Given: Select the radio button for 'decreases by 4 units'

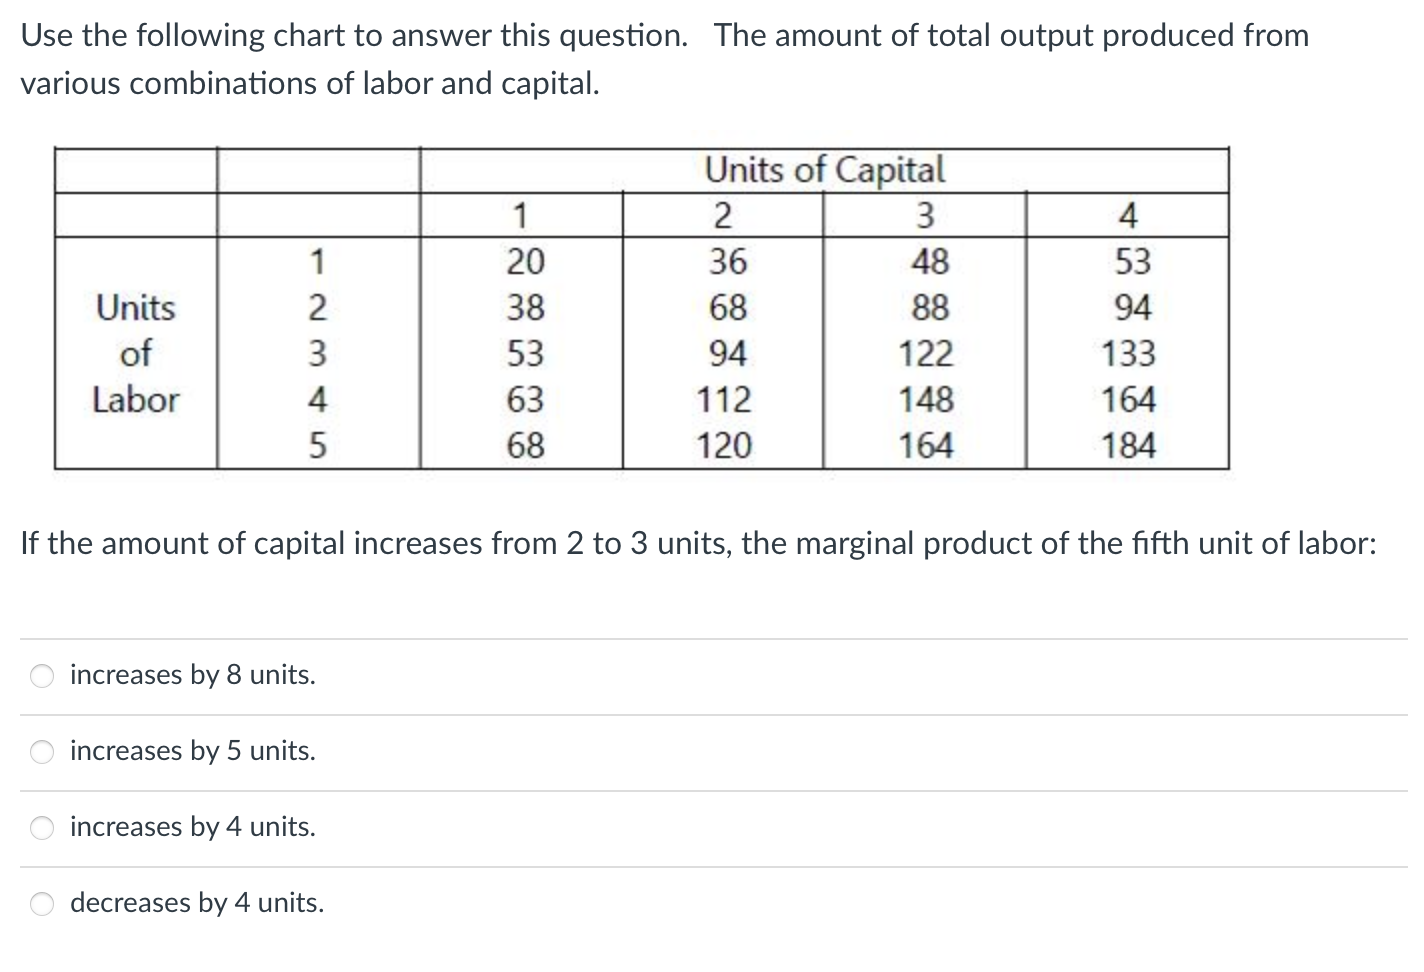Looking at the screenshot, I should (x=41, y=904).
